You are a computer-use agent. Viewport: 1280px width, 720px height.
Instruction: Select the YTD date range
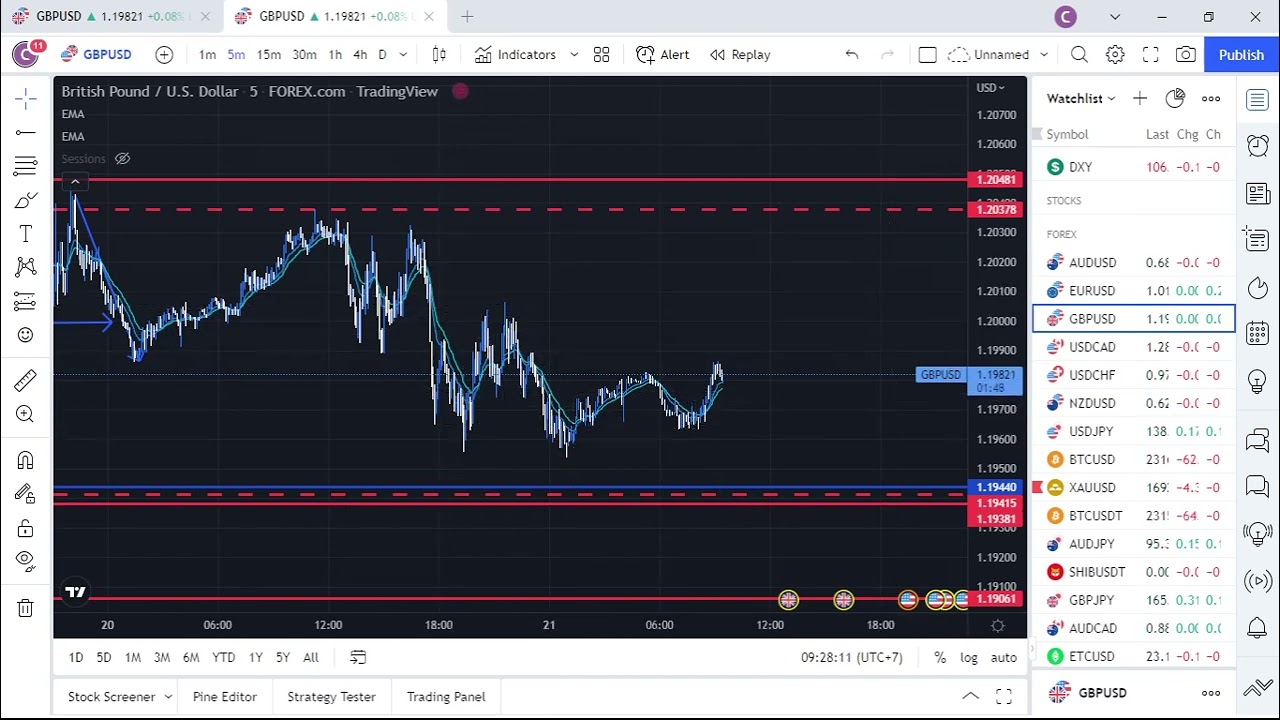223,657
